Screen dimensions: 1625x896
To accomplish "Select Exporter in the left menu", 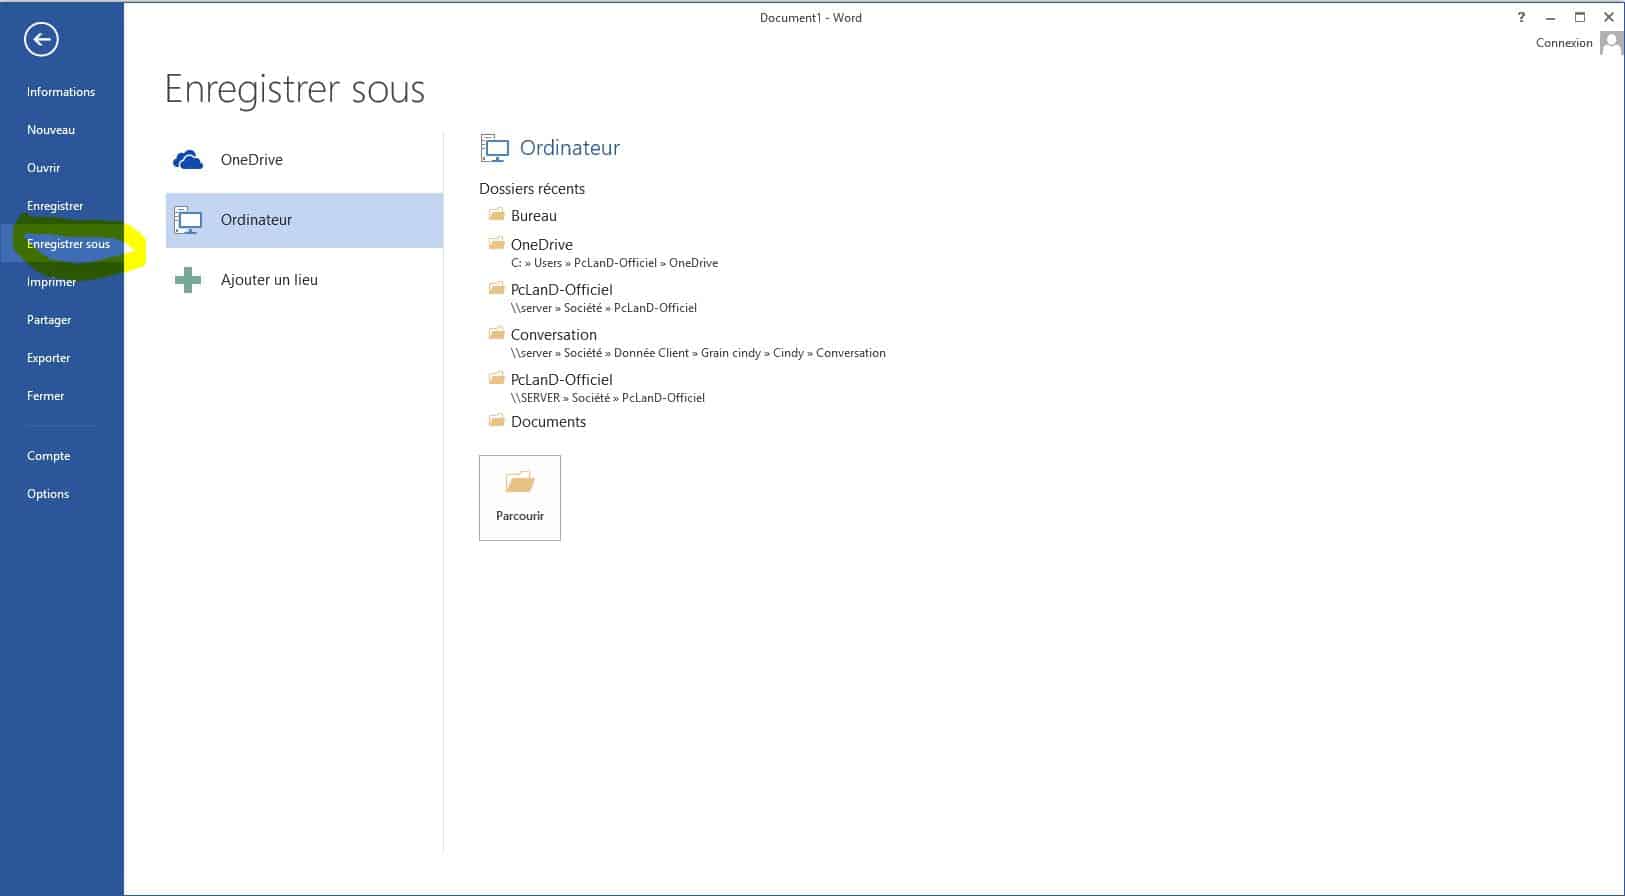I will [x=49, y=358].
